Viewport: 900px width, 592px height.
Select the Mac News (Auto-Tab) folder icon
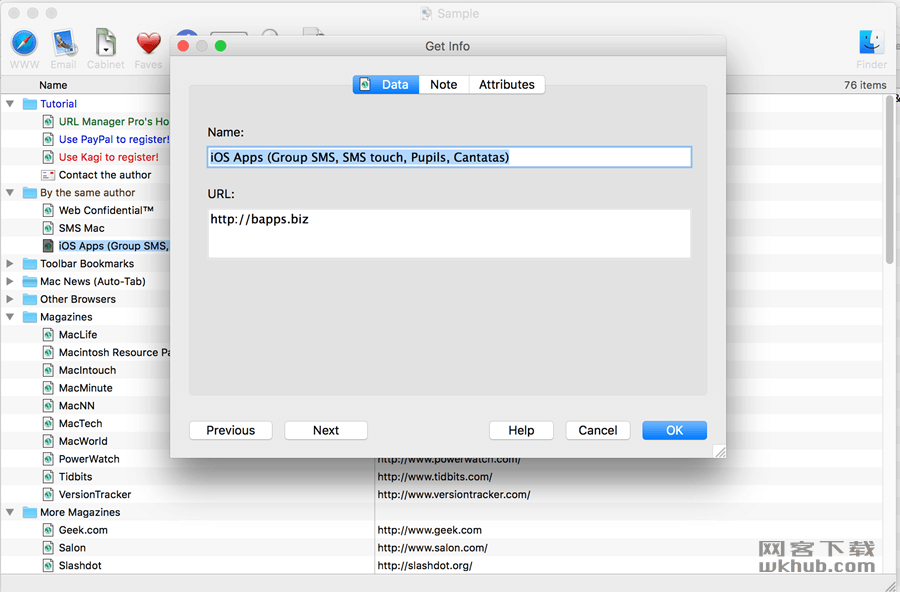30,282
